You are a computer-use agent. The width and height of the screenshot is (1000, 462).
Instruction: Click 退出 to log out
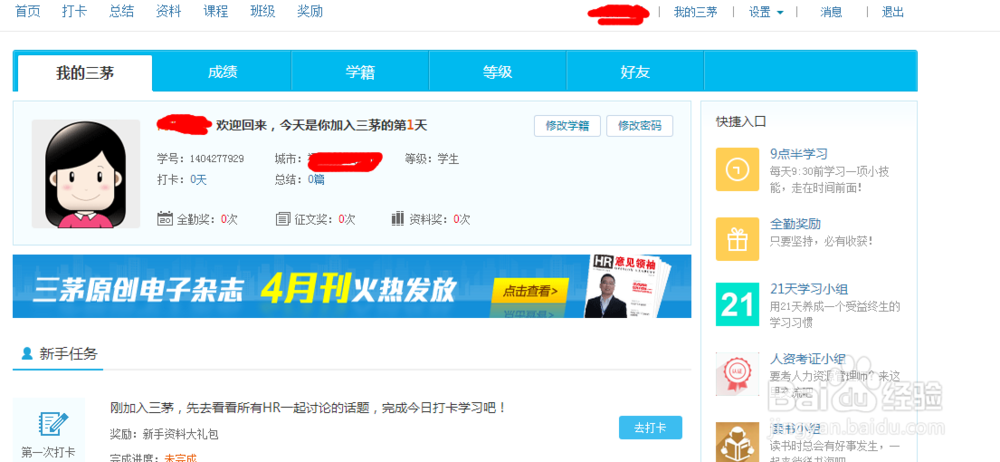892,12
